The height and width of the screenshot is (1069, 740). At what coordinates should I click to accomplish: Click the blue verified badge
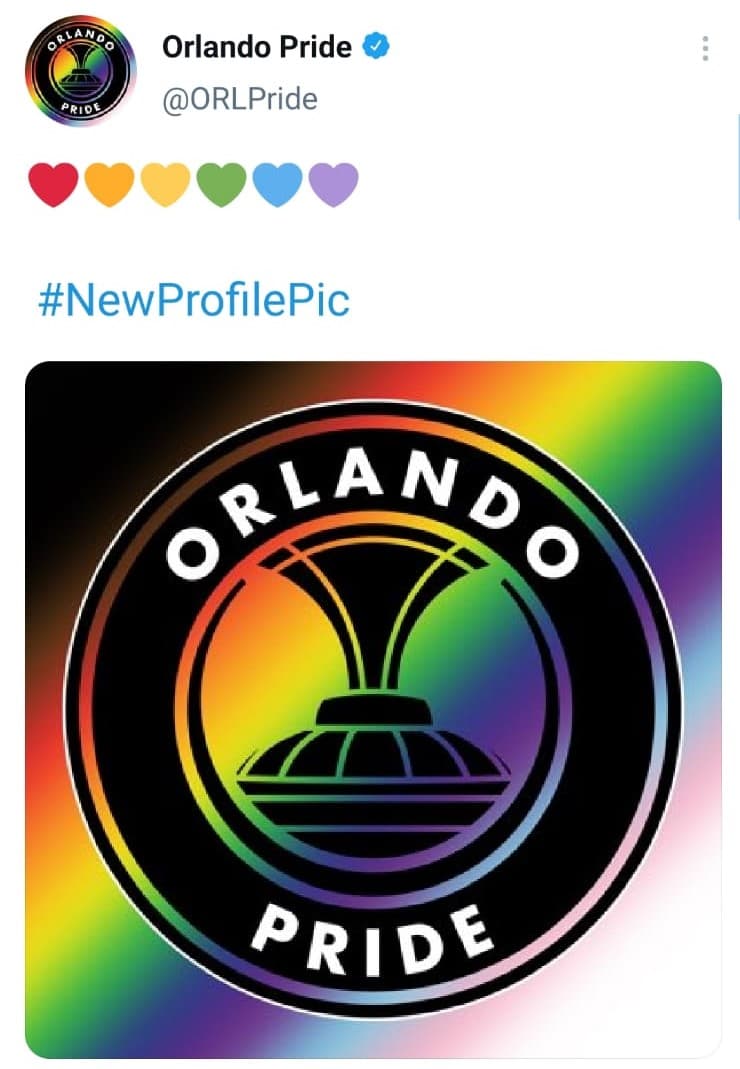tap(376, 46)
